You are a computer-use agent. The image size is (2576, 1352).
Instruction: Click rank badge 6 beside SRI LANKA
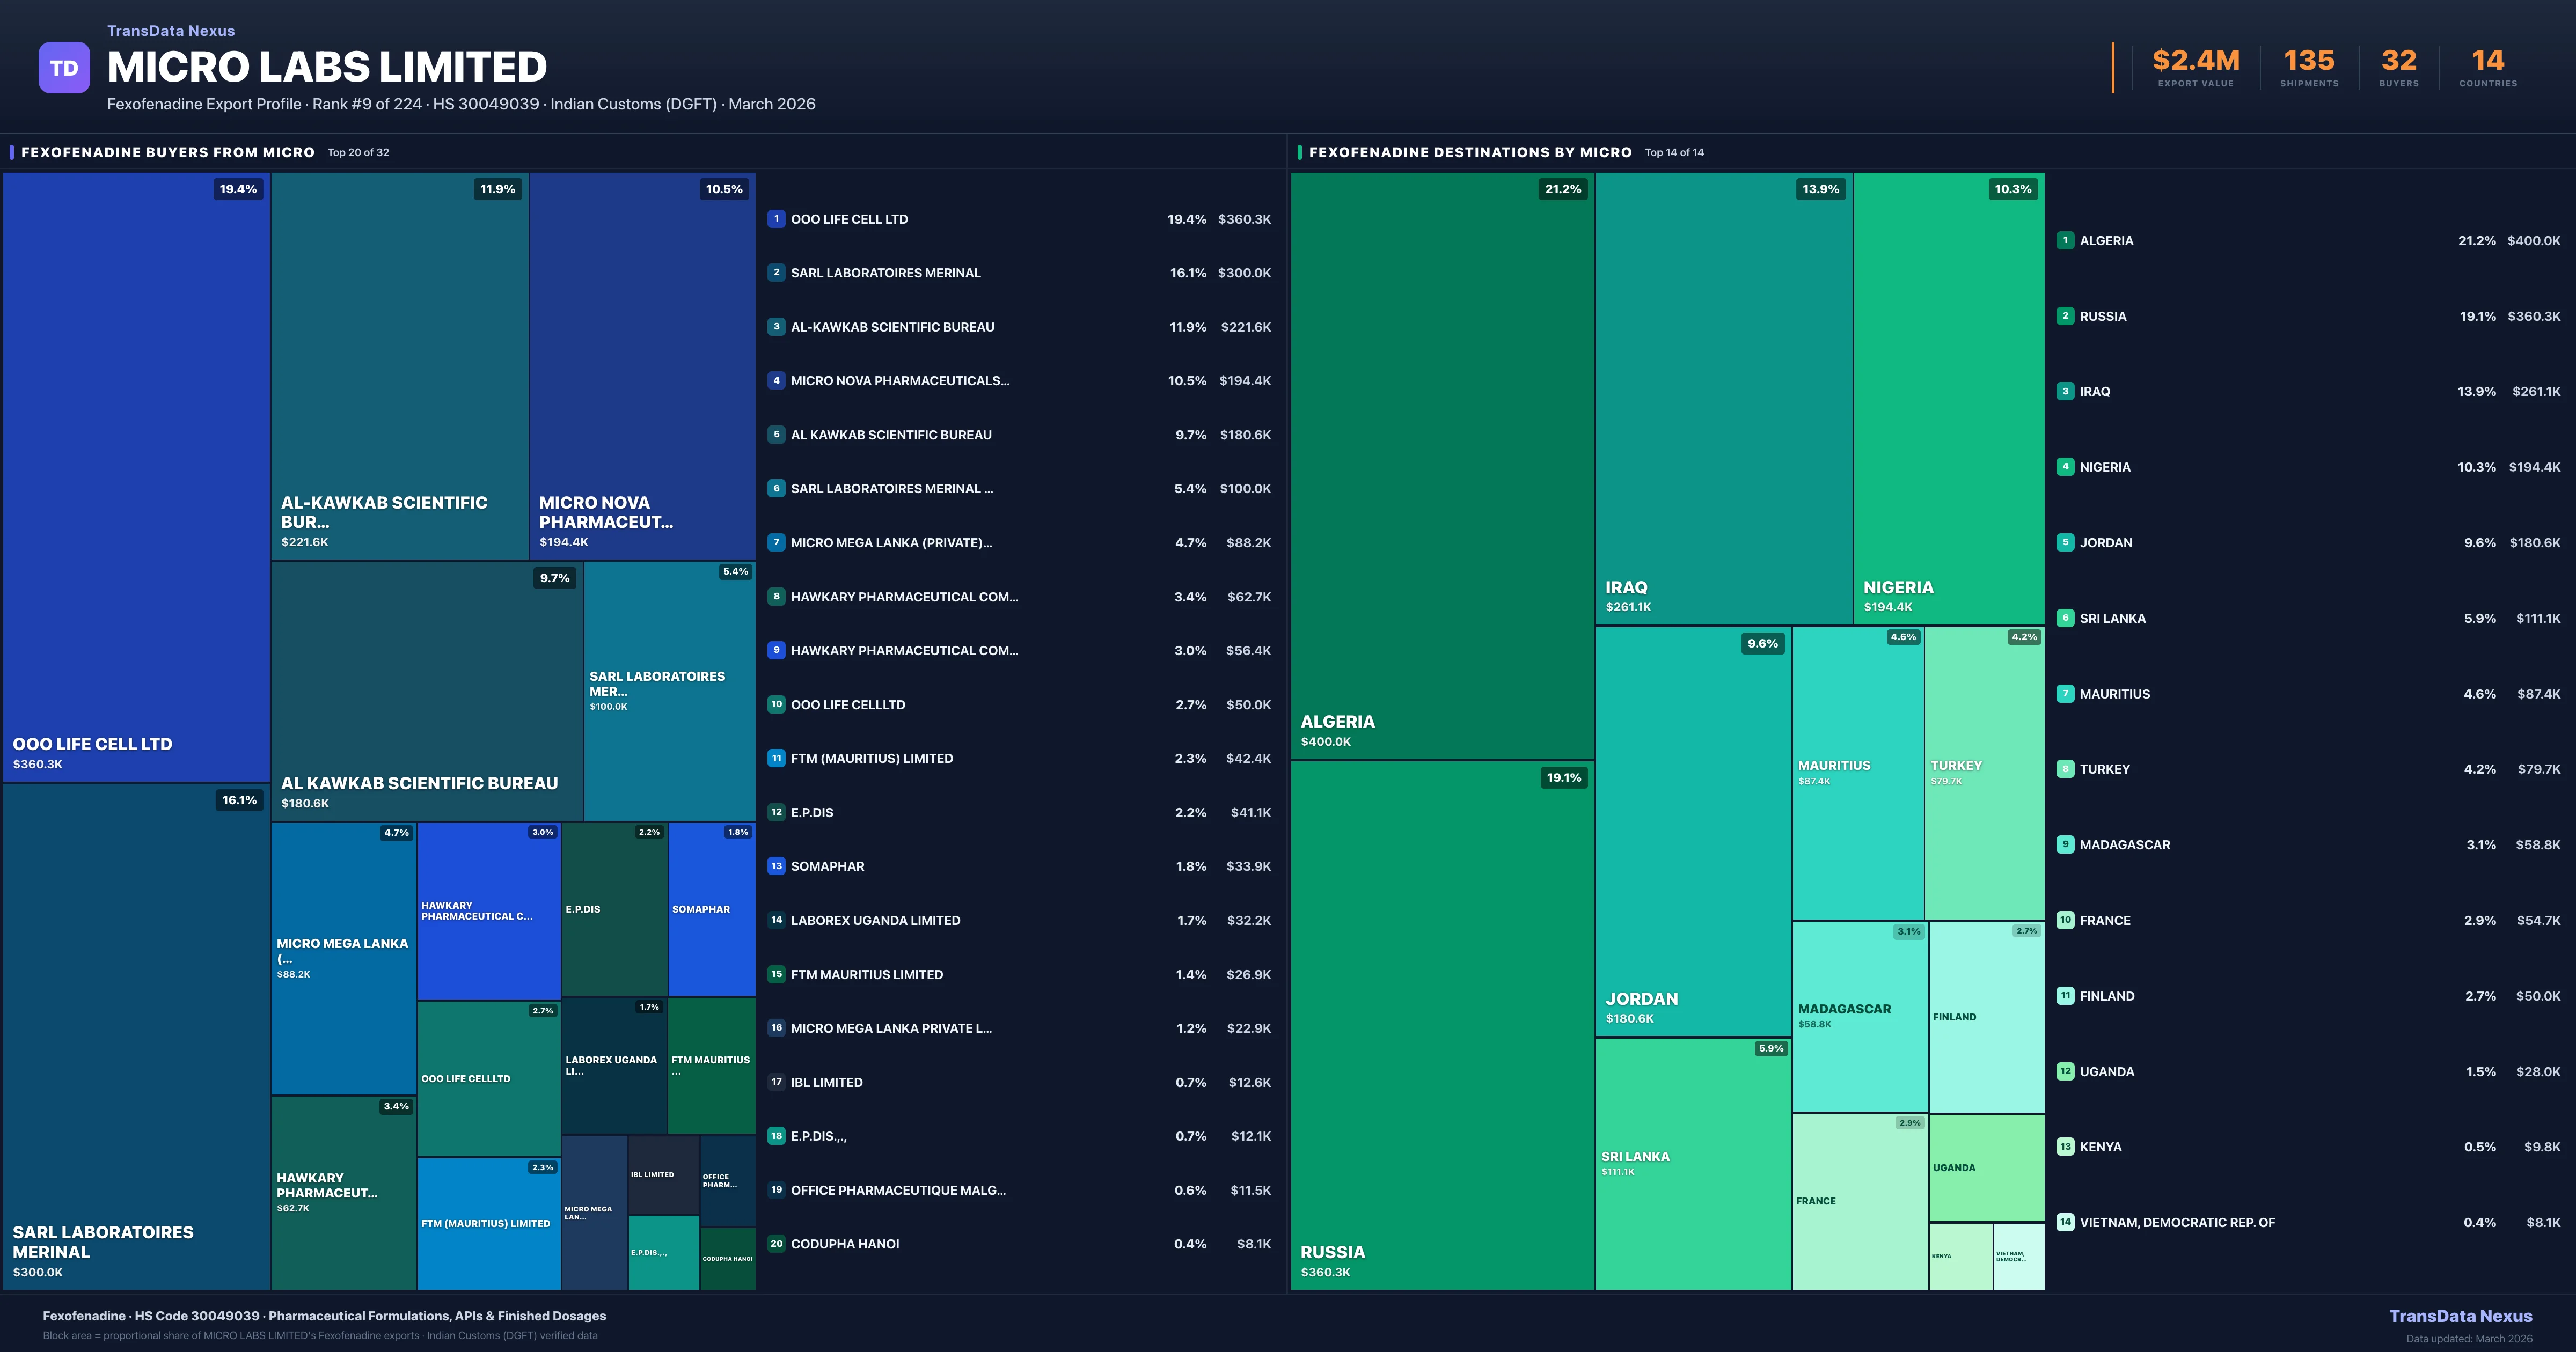[x=2065, y=618]
